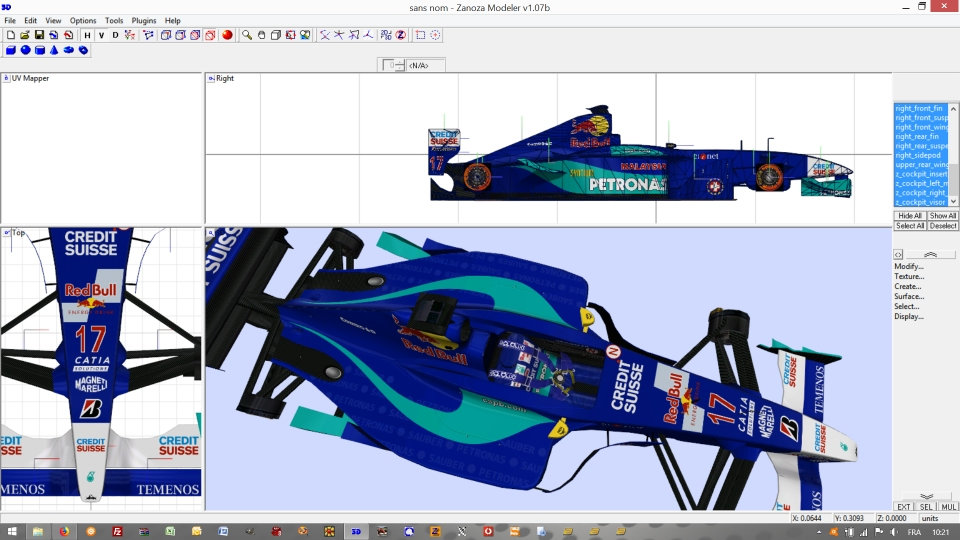Click the red sphere toolbar icon
The image size is (960, 540).
(x=227, y=35)
